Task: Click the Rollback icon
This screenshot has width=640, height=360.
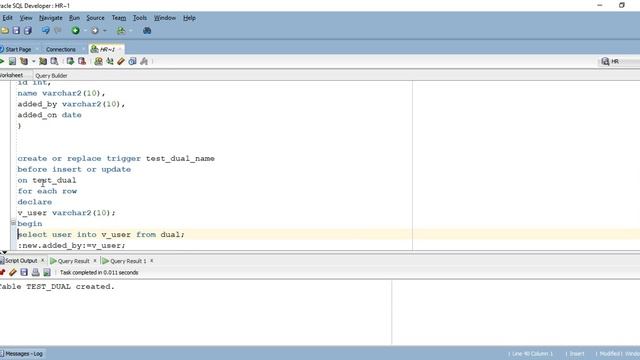Action: tap(82, 61)
